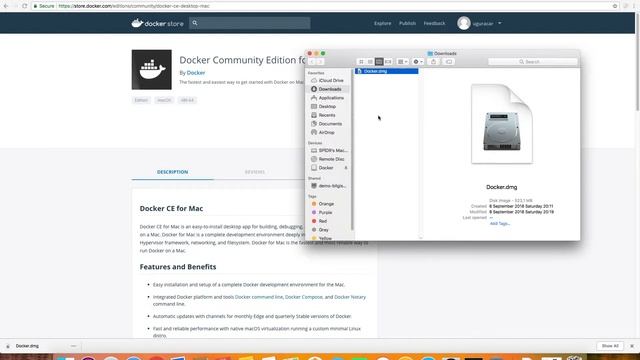Screen dimensions: 640x360
Task: Open Publish in Docker Store header
Action: [407, 23]
